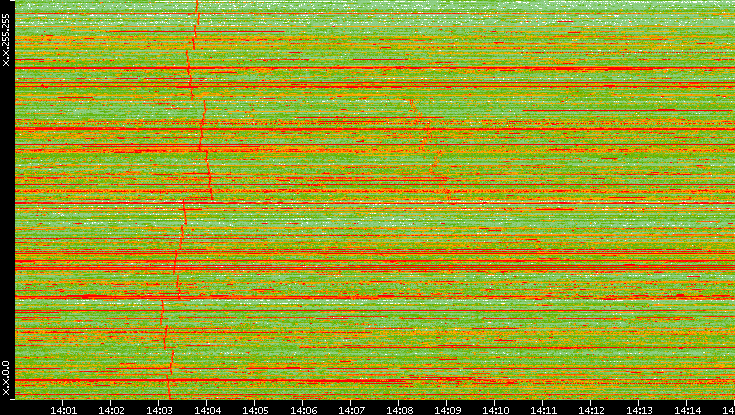Click the x.x.0.0 address axis label
735x415 pixels.
point(6,378)
